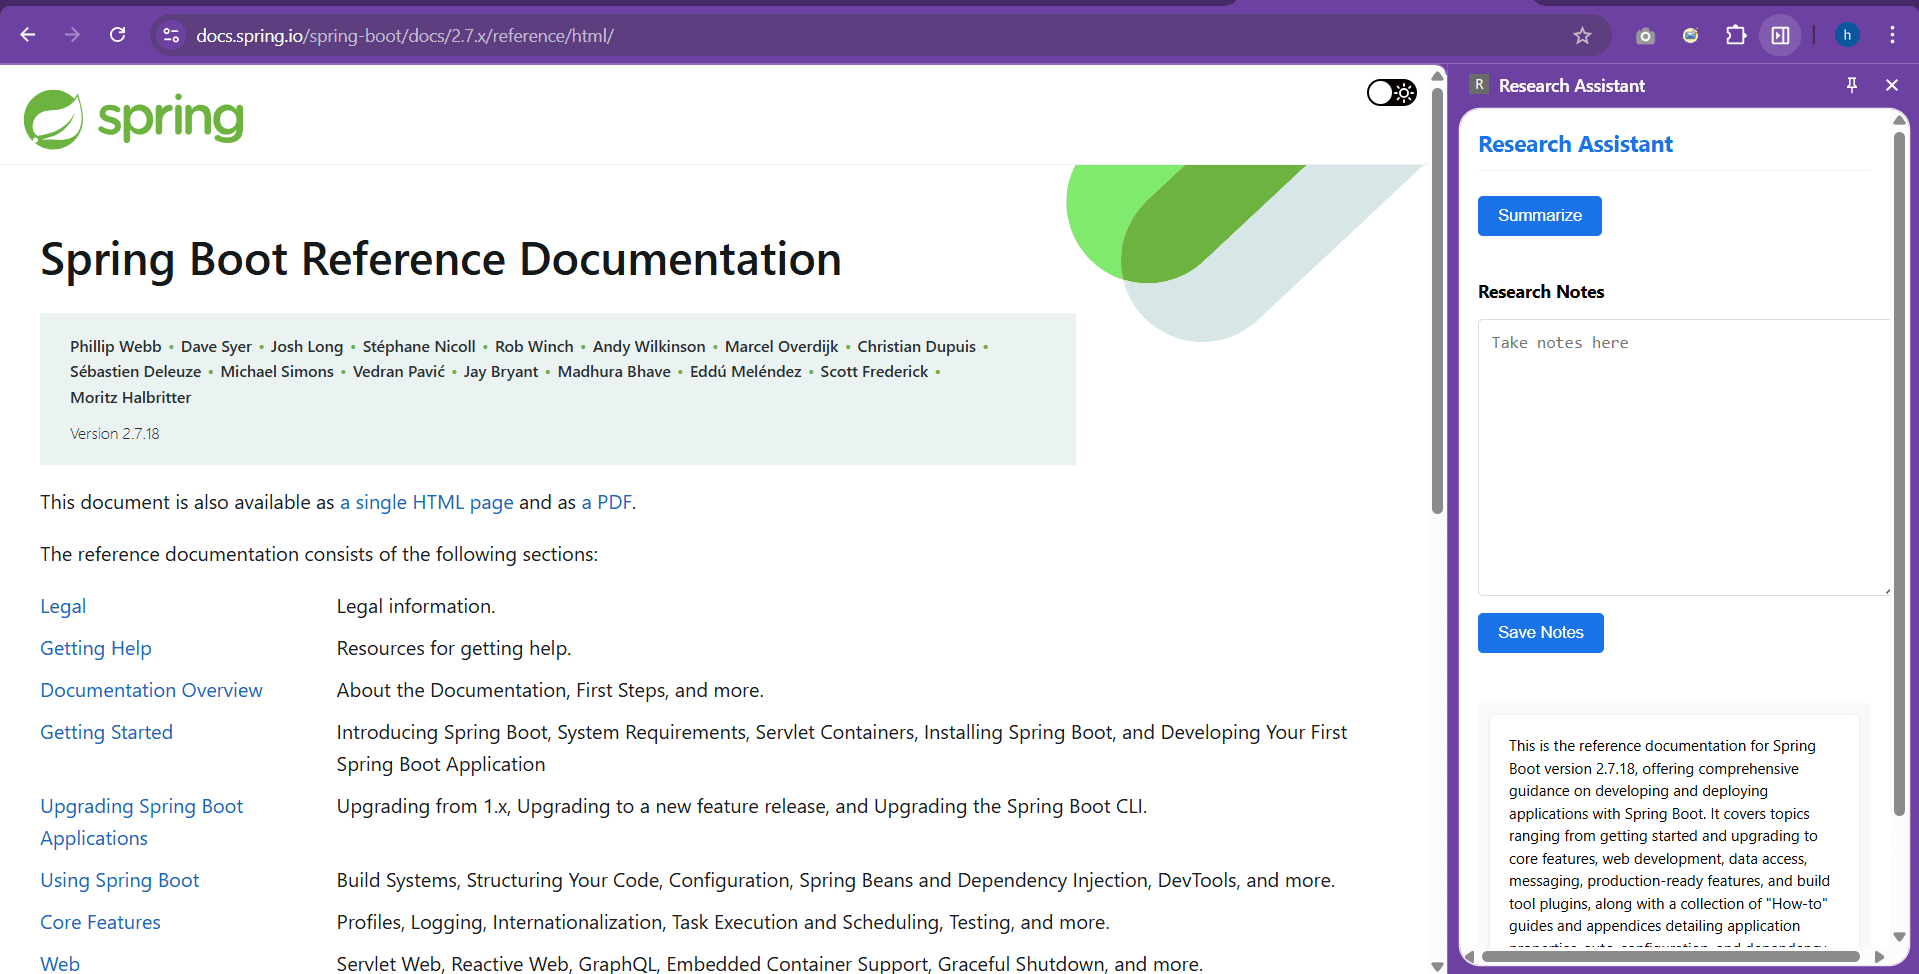Open the side panel icon in the toolbar
This screenshot has width=1919, height=974.
click(1780, 35)
